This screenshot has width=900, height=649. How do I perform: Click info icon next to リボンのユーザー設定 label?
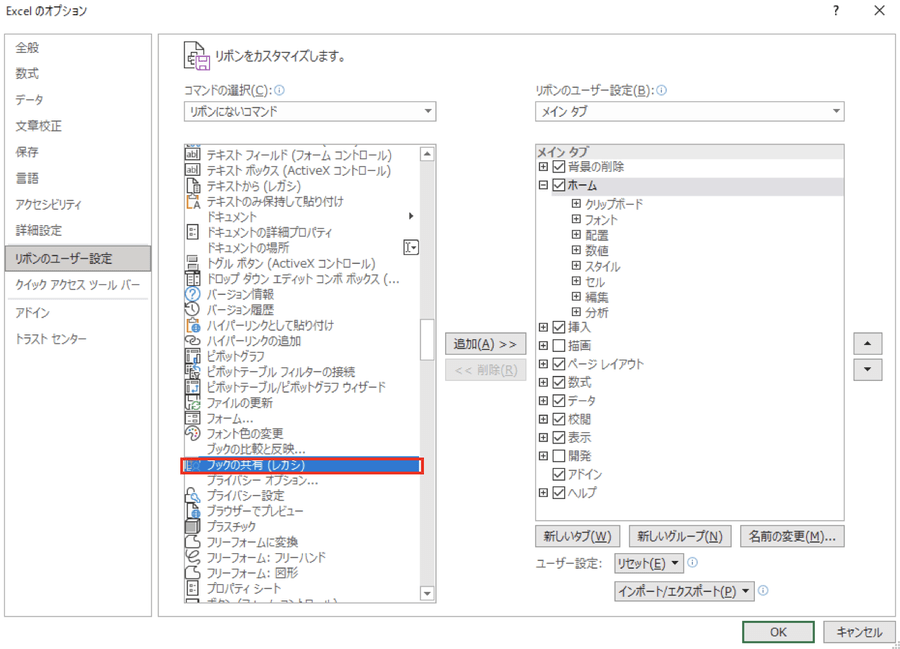(661, 90)
